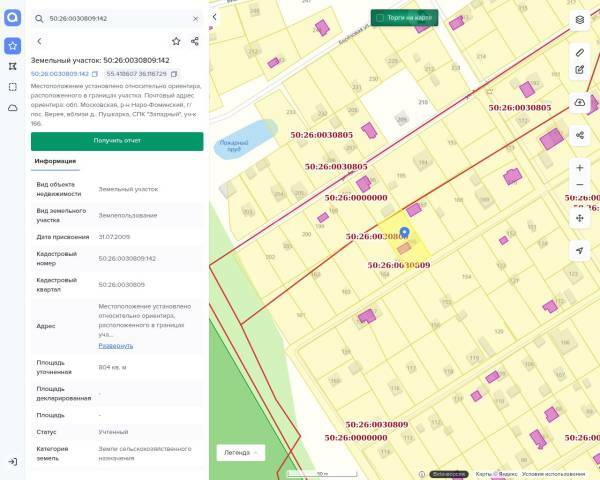
Task: Select the ruler measurement tool
Action: 580,51
